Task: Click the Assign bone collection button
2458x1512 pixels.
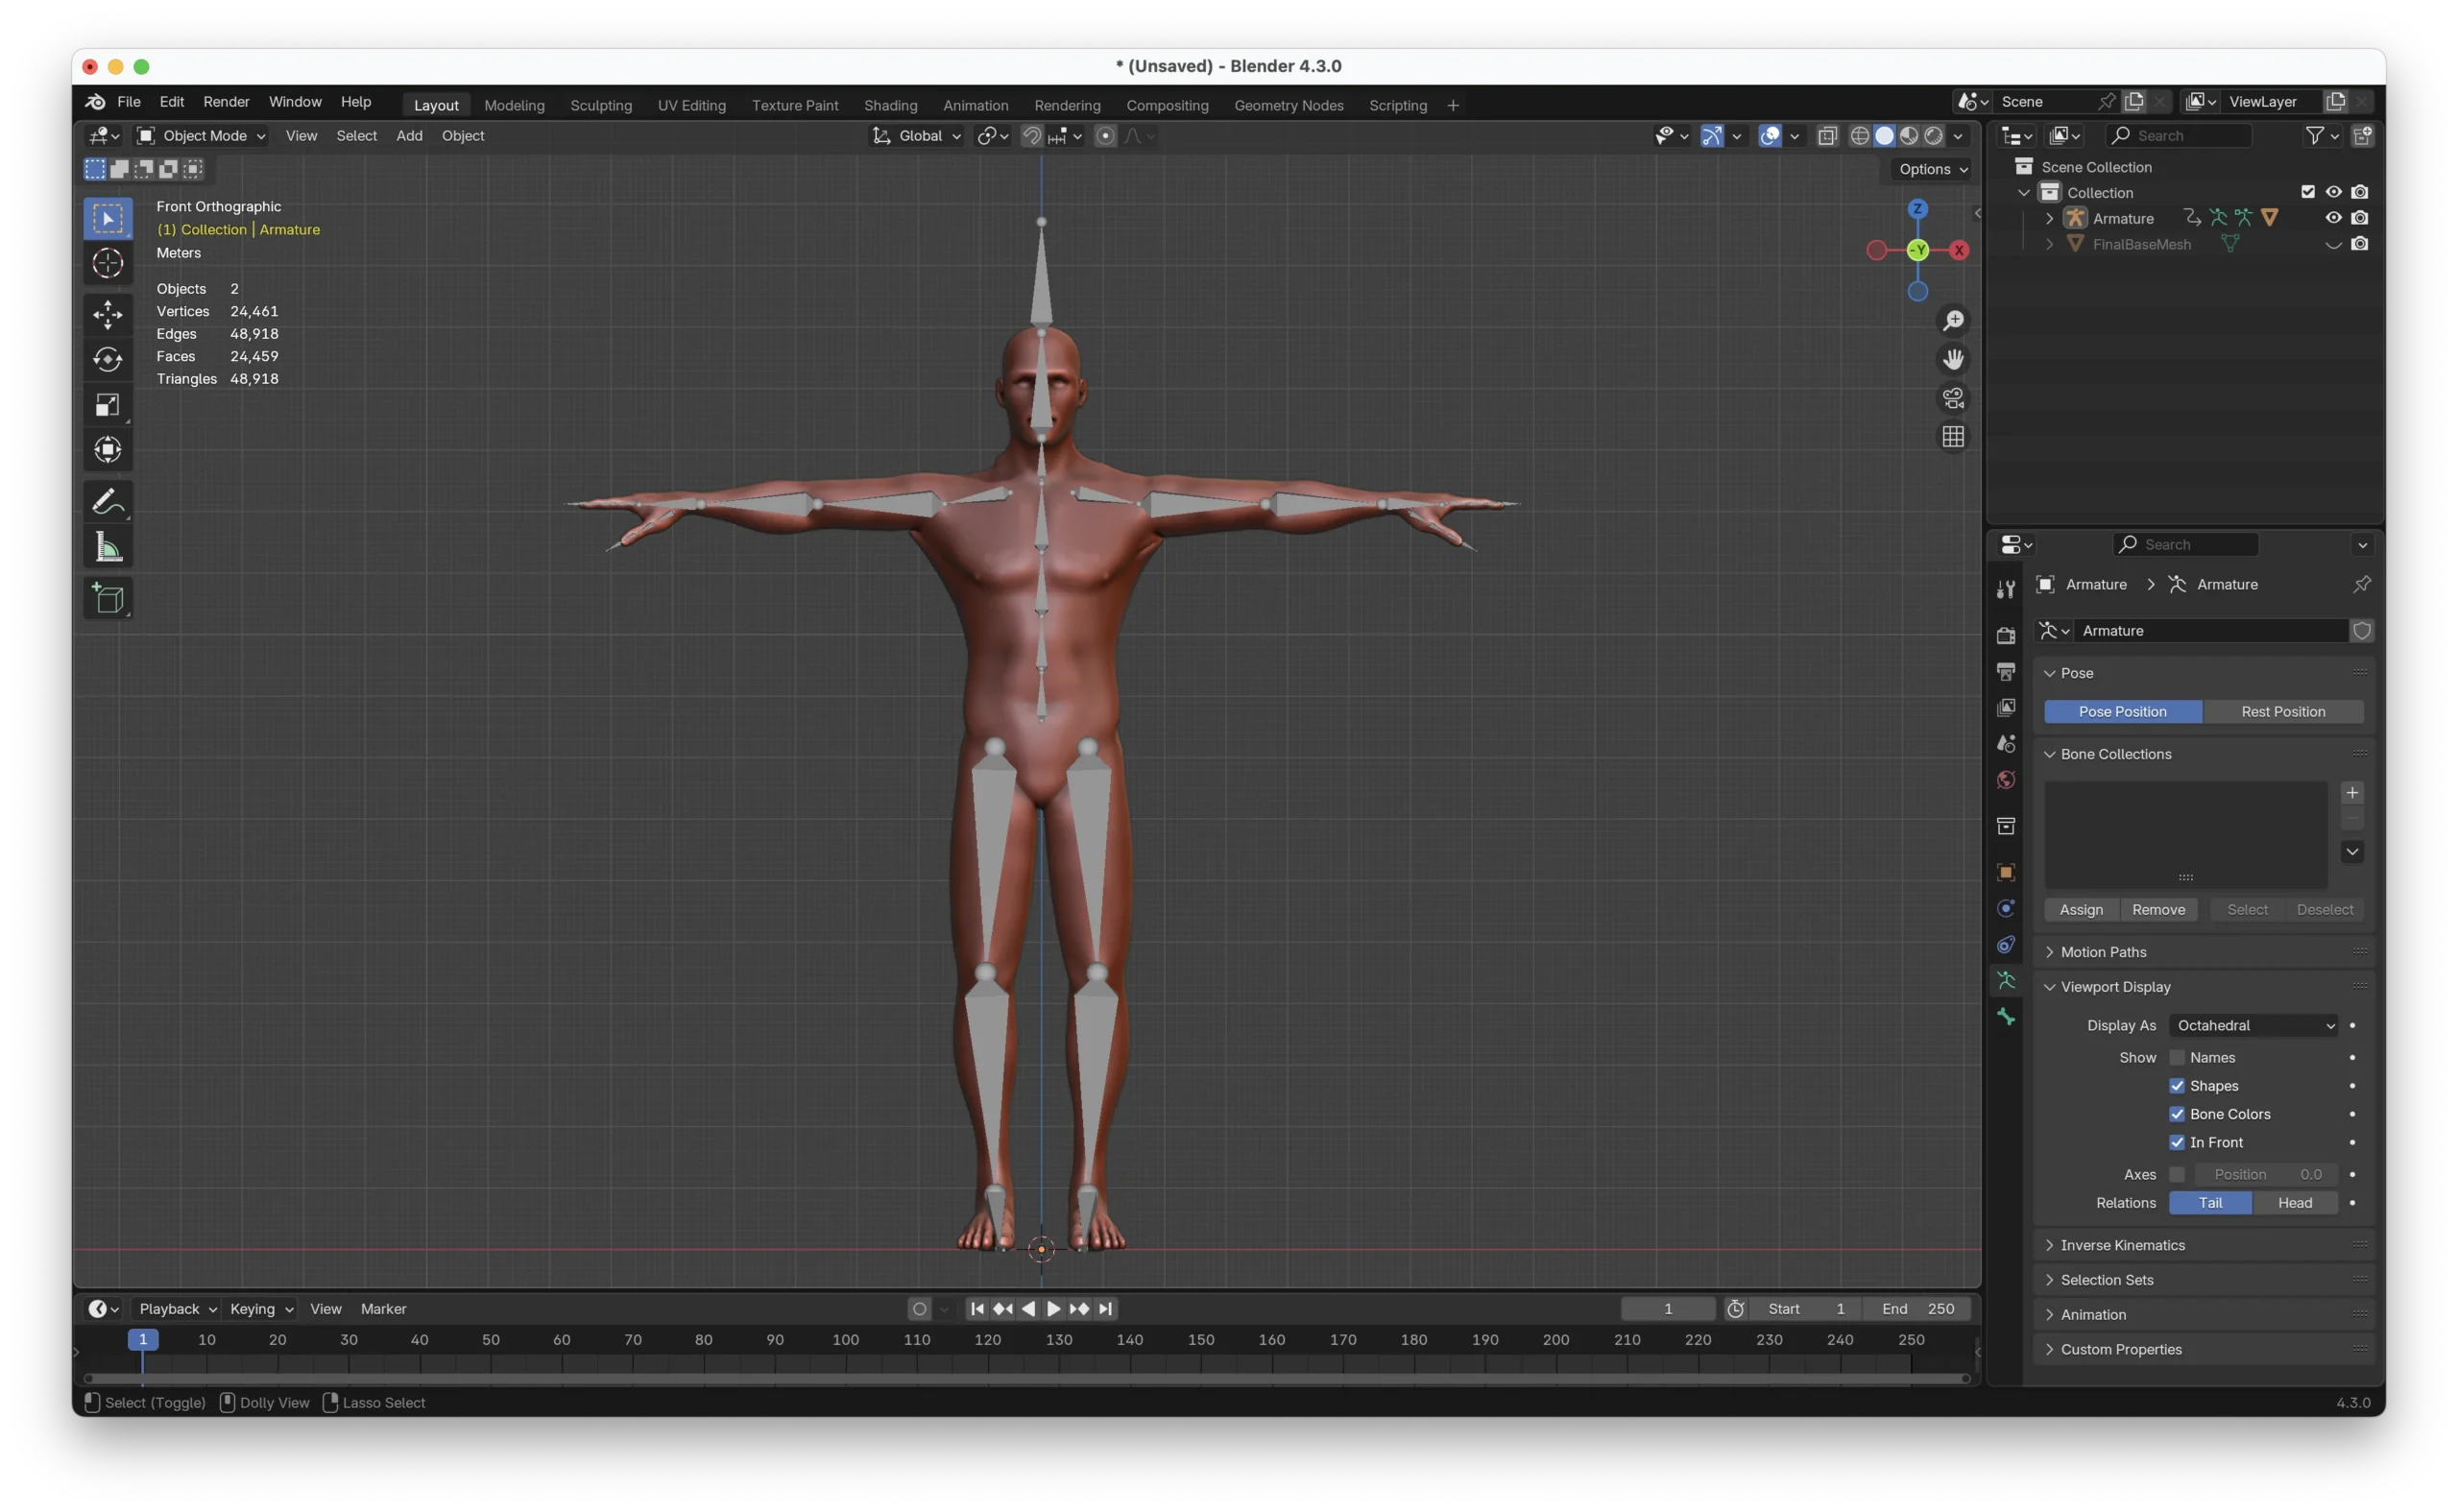Action: [x=2080, y=909]
